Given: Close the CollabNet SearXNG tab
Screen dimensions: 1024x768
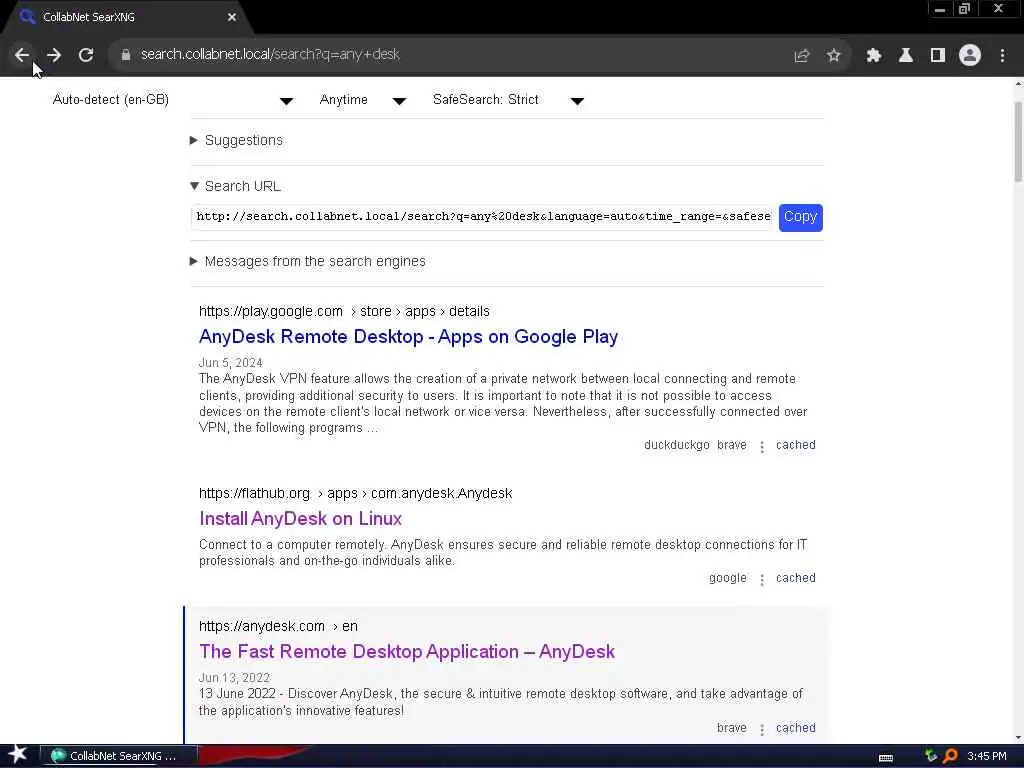Looking at the screenshot, I should pyautogui.click(x=232, y=17).
